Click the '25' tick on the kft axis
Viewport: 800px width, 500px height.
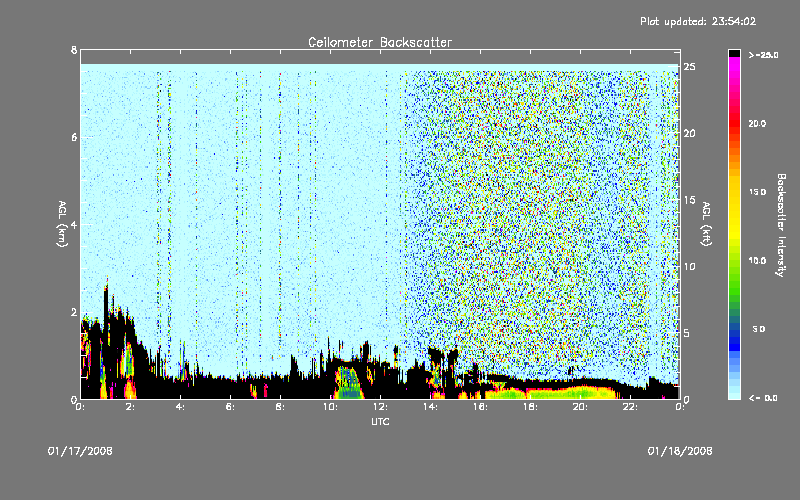click(x=689, y=67)
